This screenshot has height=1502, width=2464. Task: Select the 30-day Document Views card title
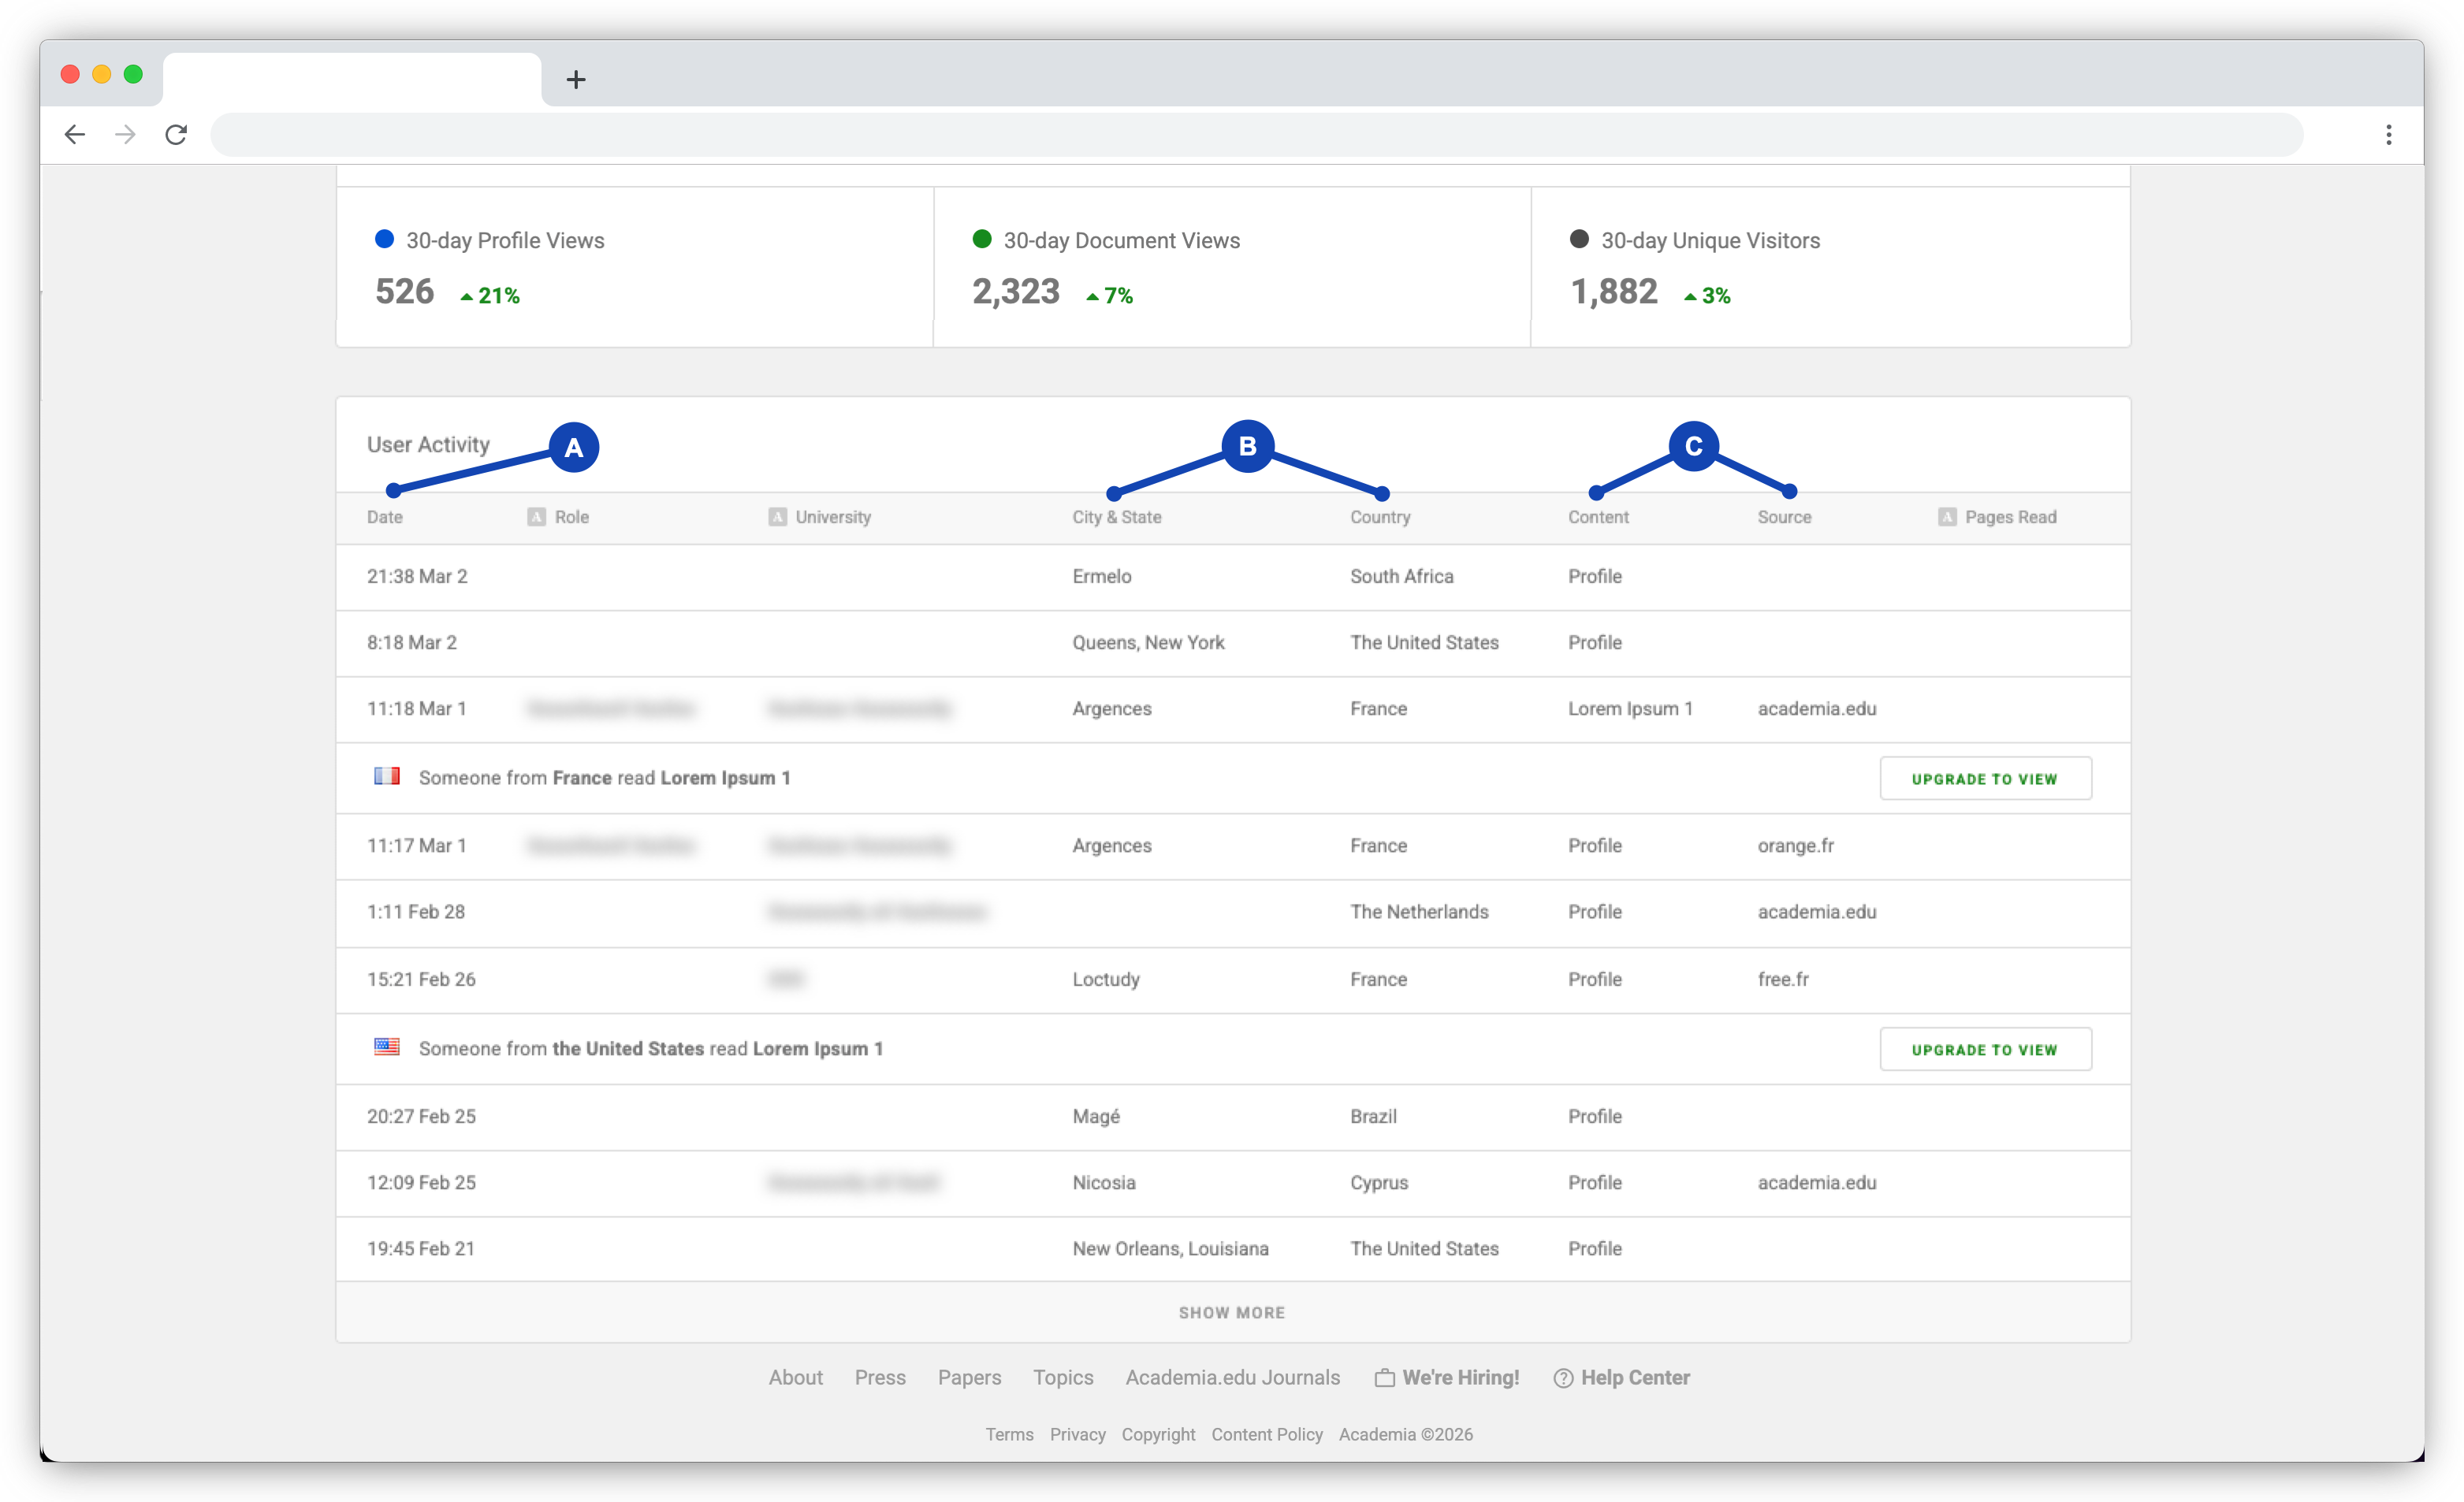pos(1121,240)
